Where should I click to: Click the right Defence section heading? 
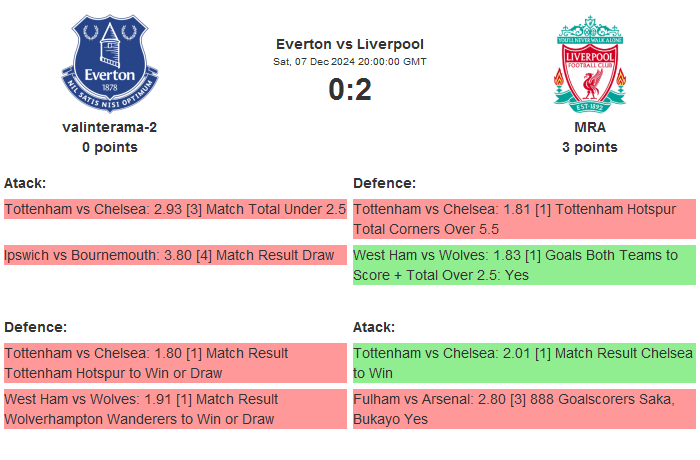coord(385,183)
